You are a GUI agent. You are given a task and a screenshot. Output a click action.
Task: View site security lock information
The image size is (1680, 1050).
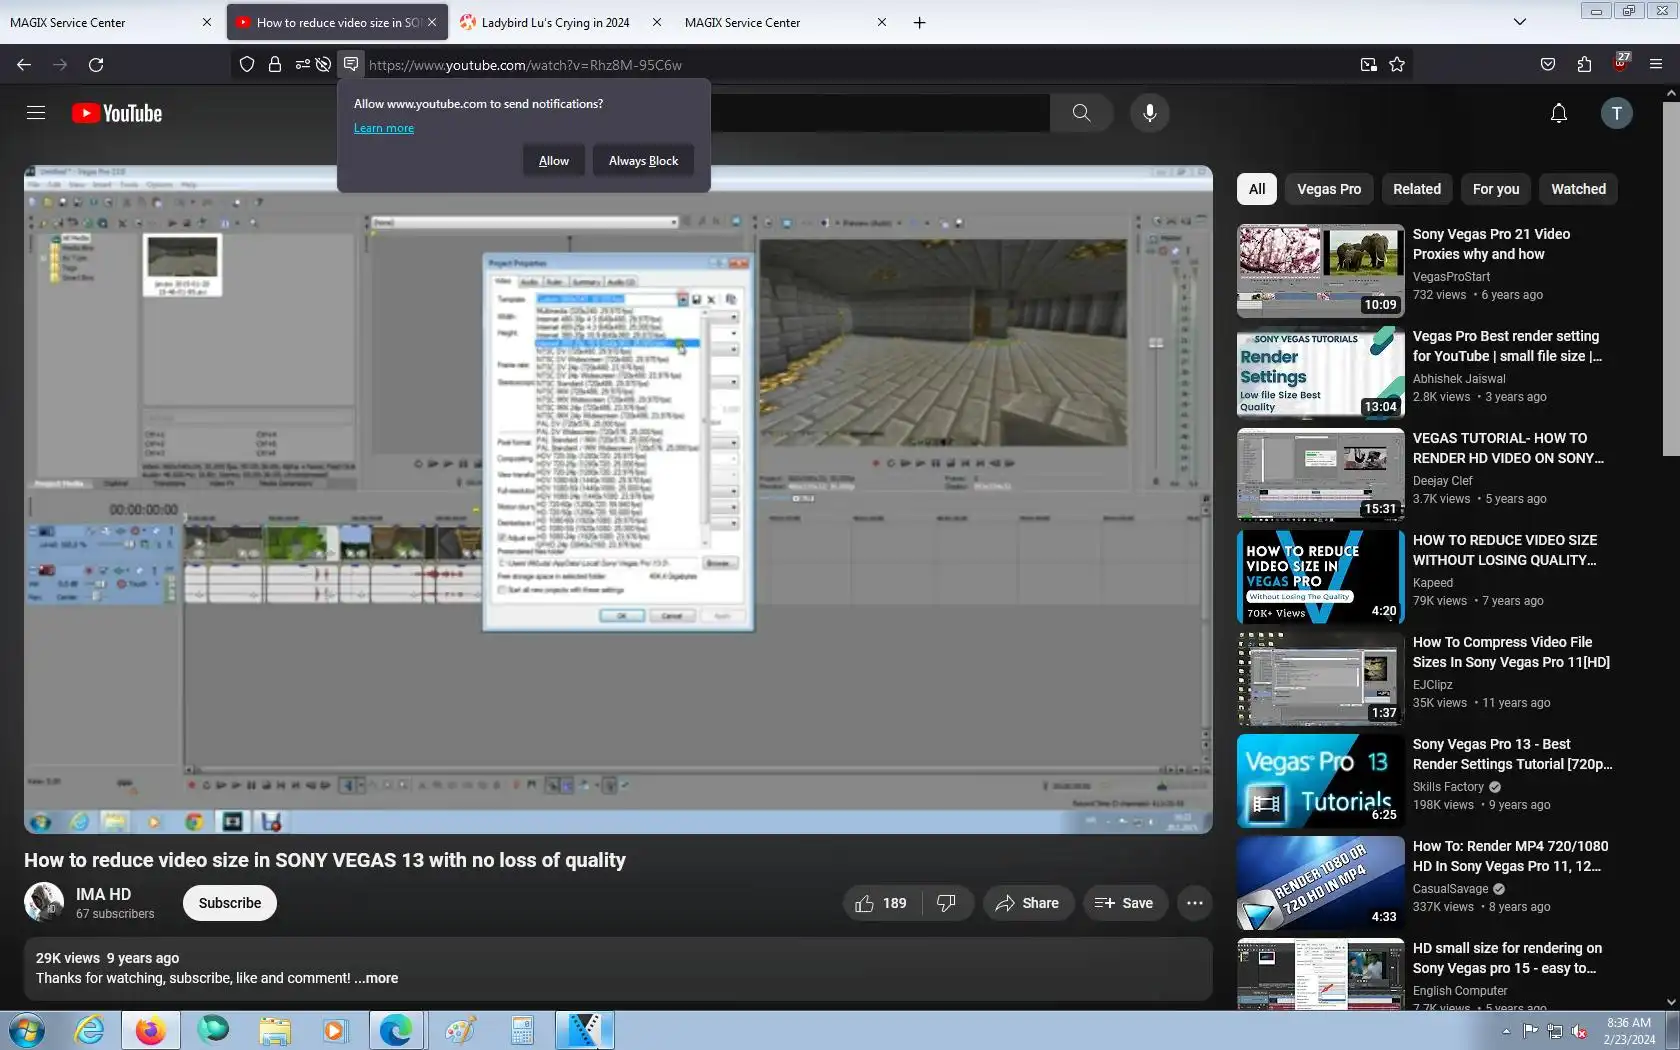pos(274,65)
